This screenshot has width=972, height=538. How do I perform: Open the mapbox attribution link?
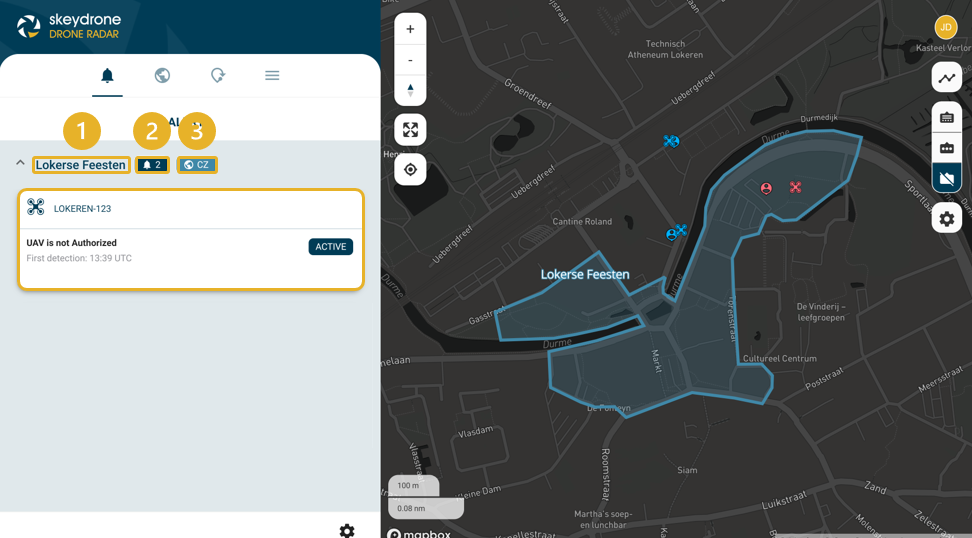(x=419, y=534)
